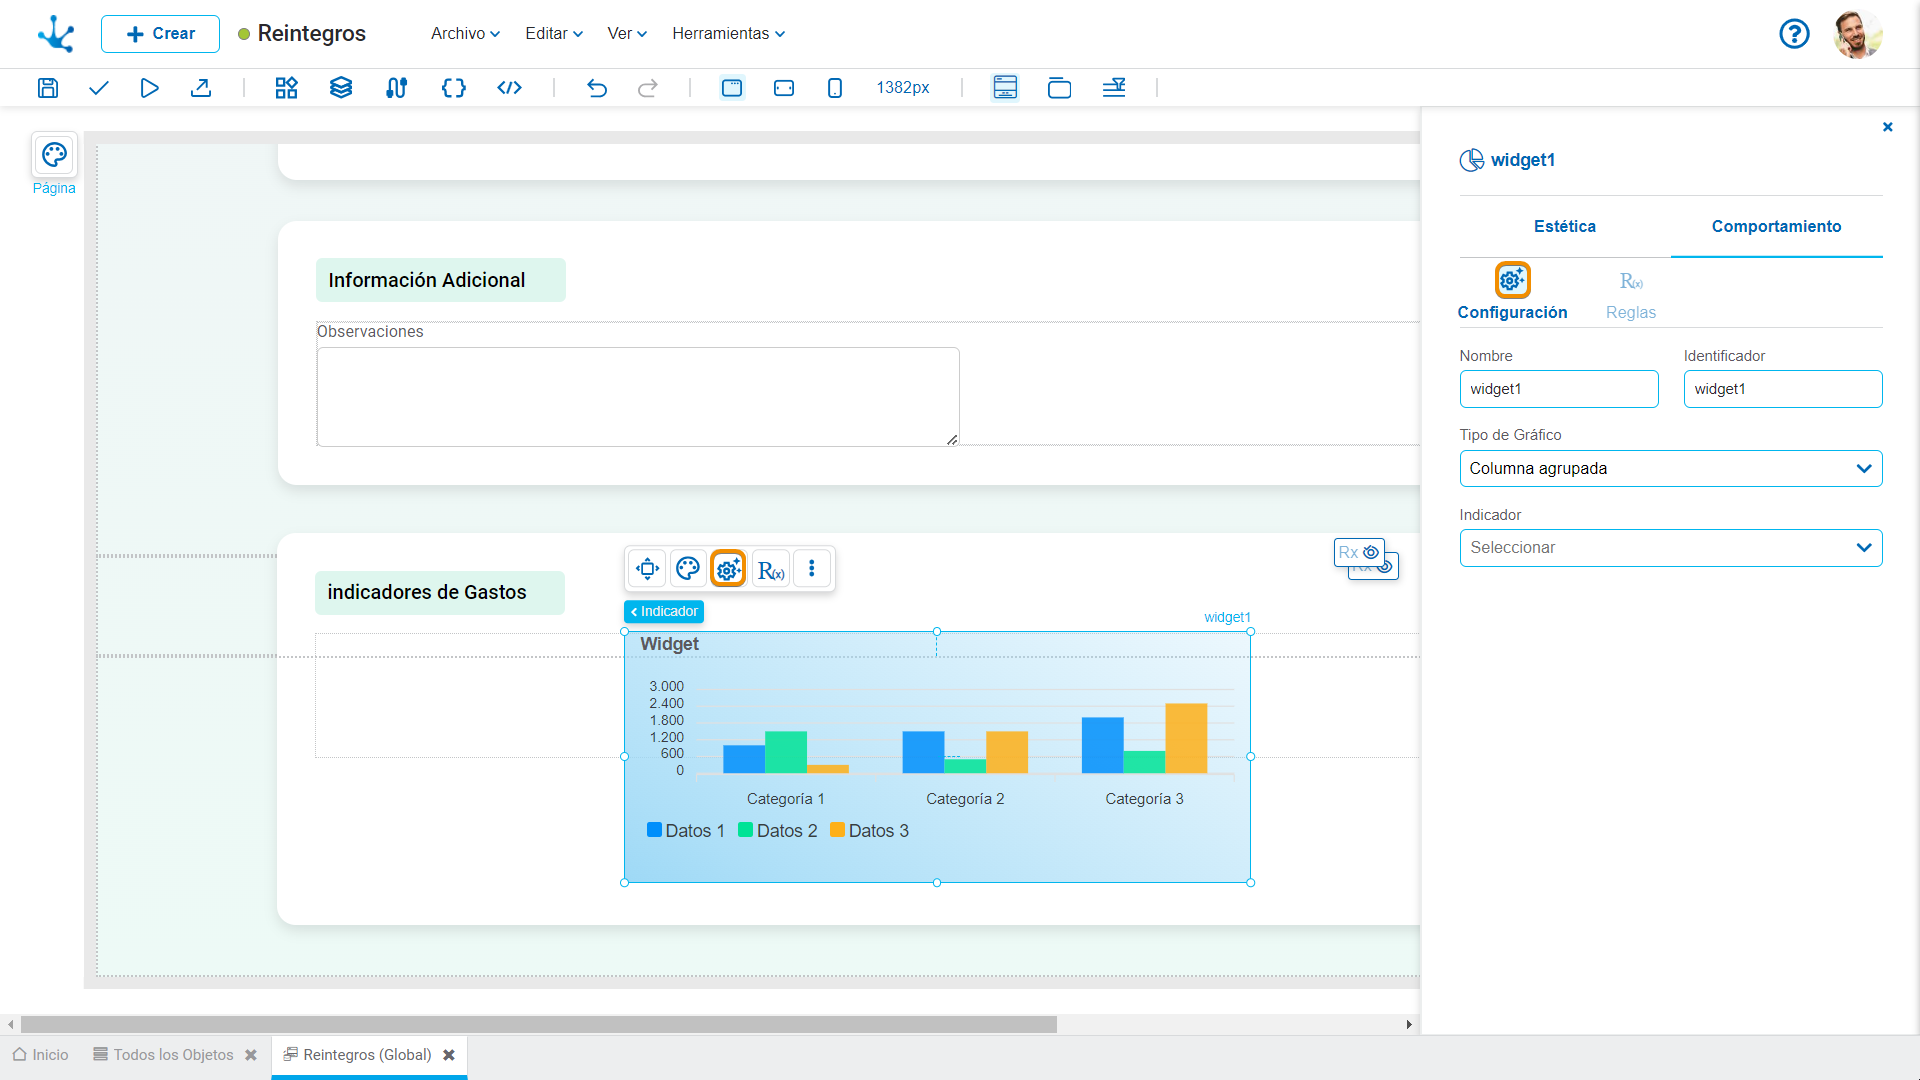Click the Datos 2 legend swatch
The width and height of the screenshot is (1920, 1080).
coord(745,830)
